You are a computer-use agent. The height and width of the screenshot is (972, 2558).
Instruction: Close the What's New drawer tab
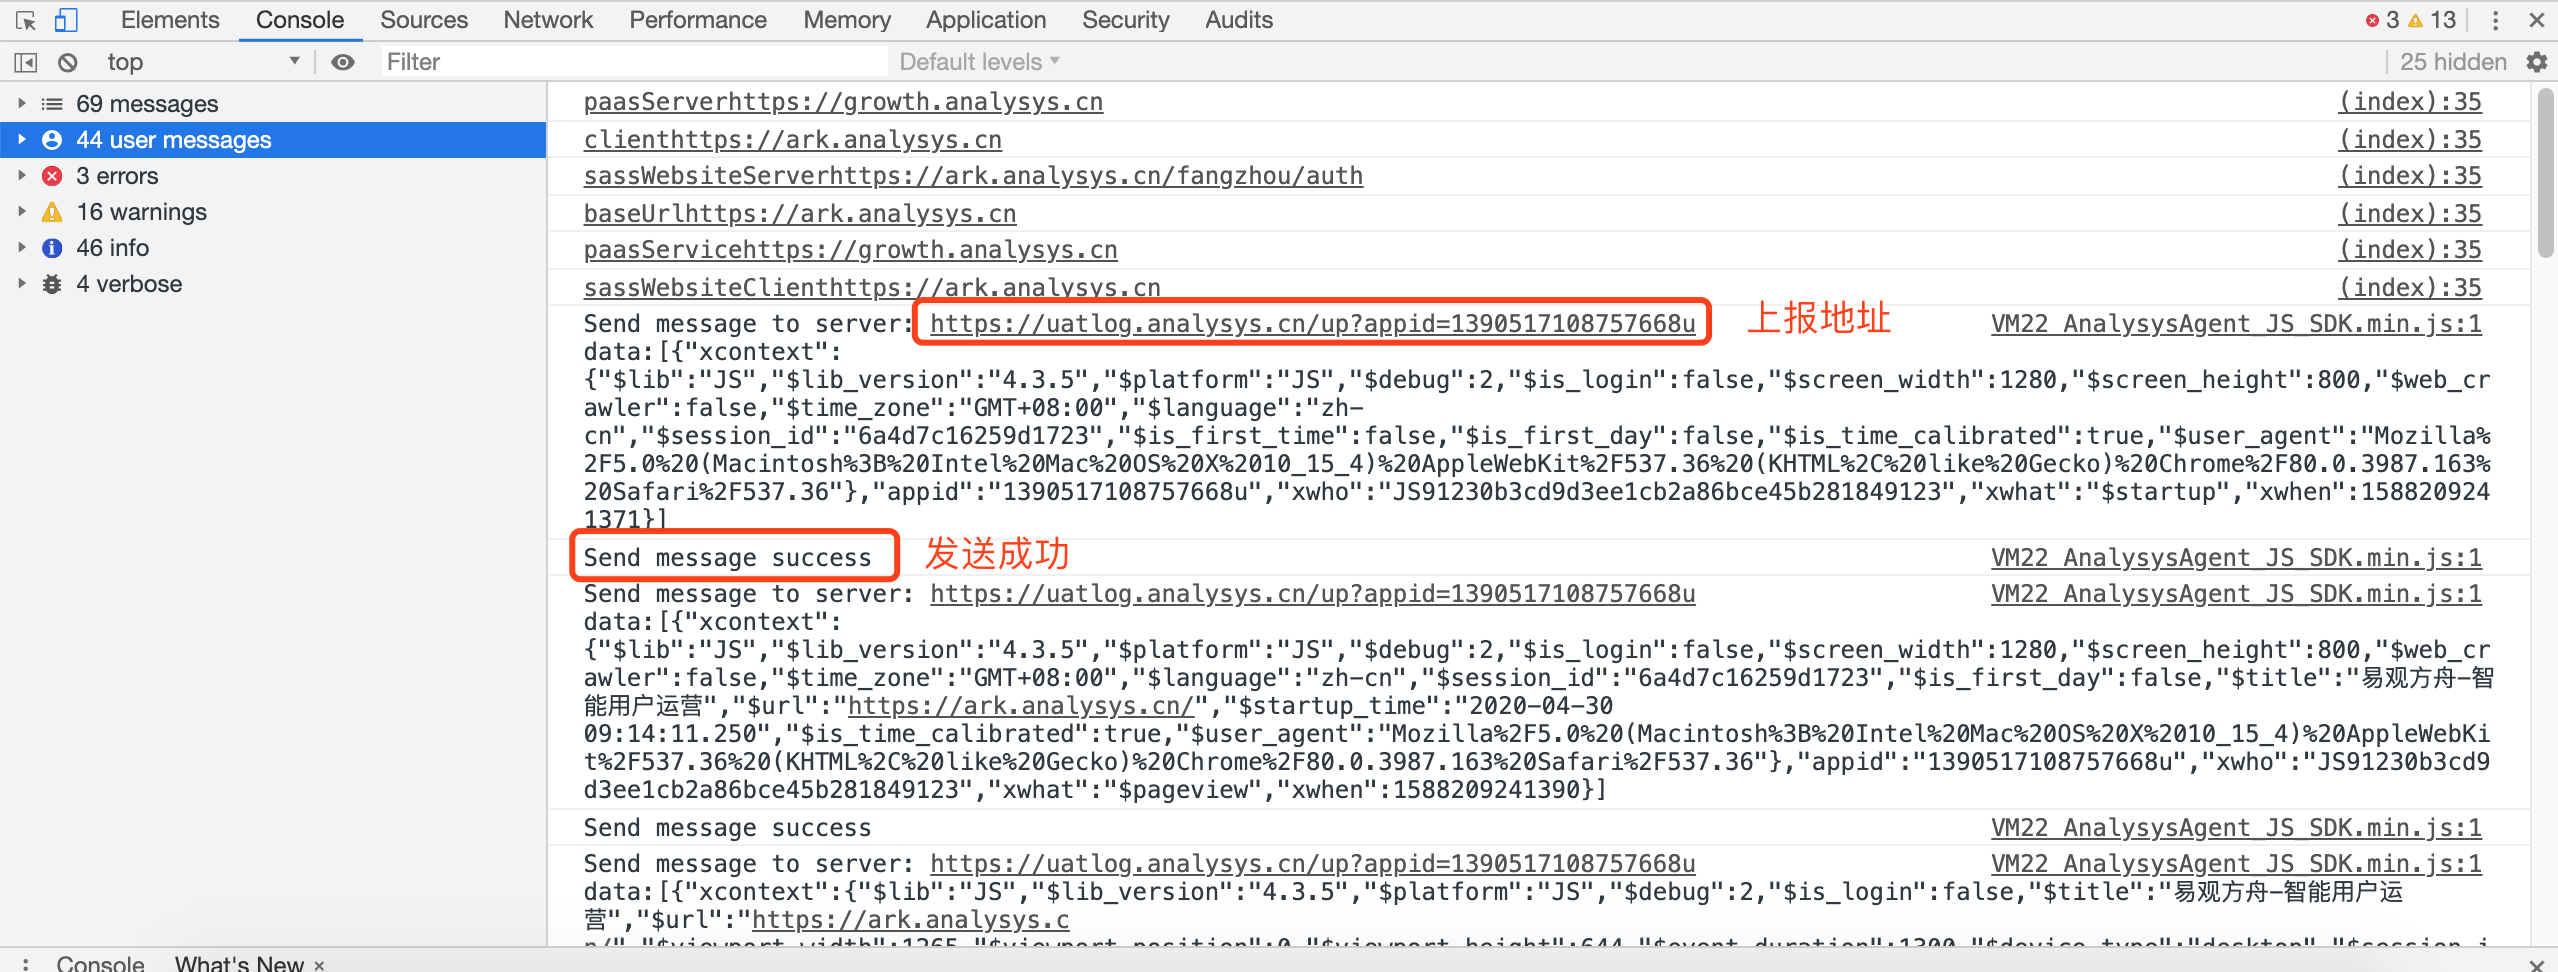pos(319,965)
